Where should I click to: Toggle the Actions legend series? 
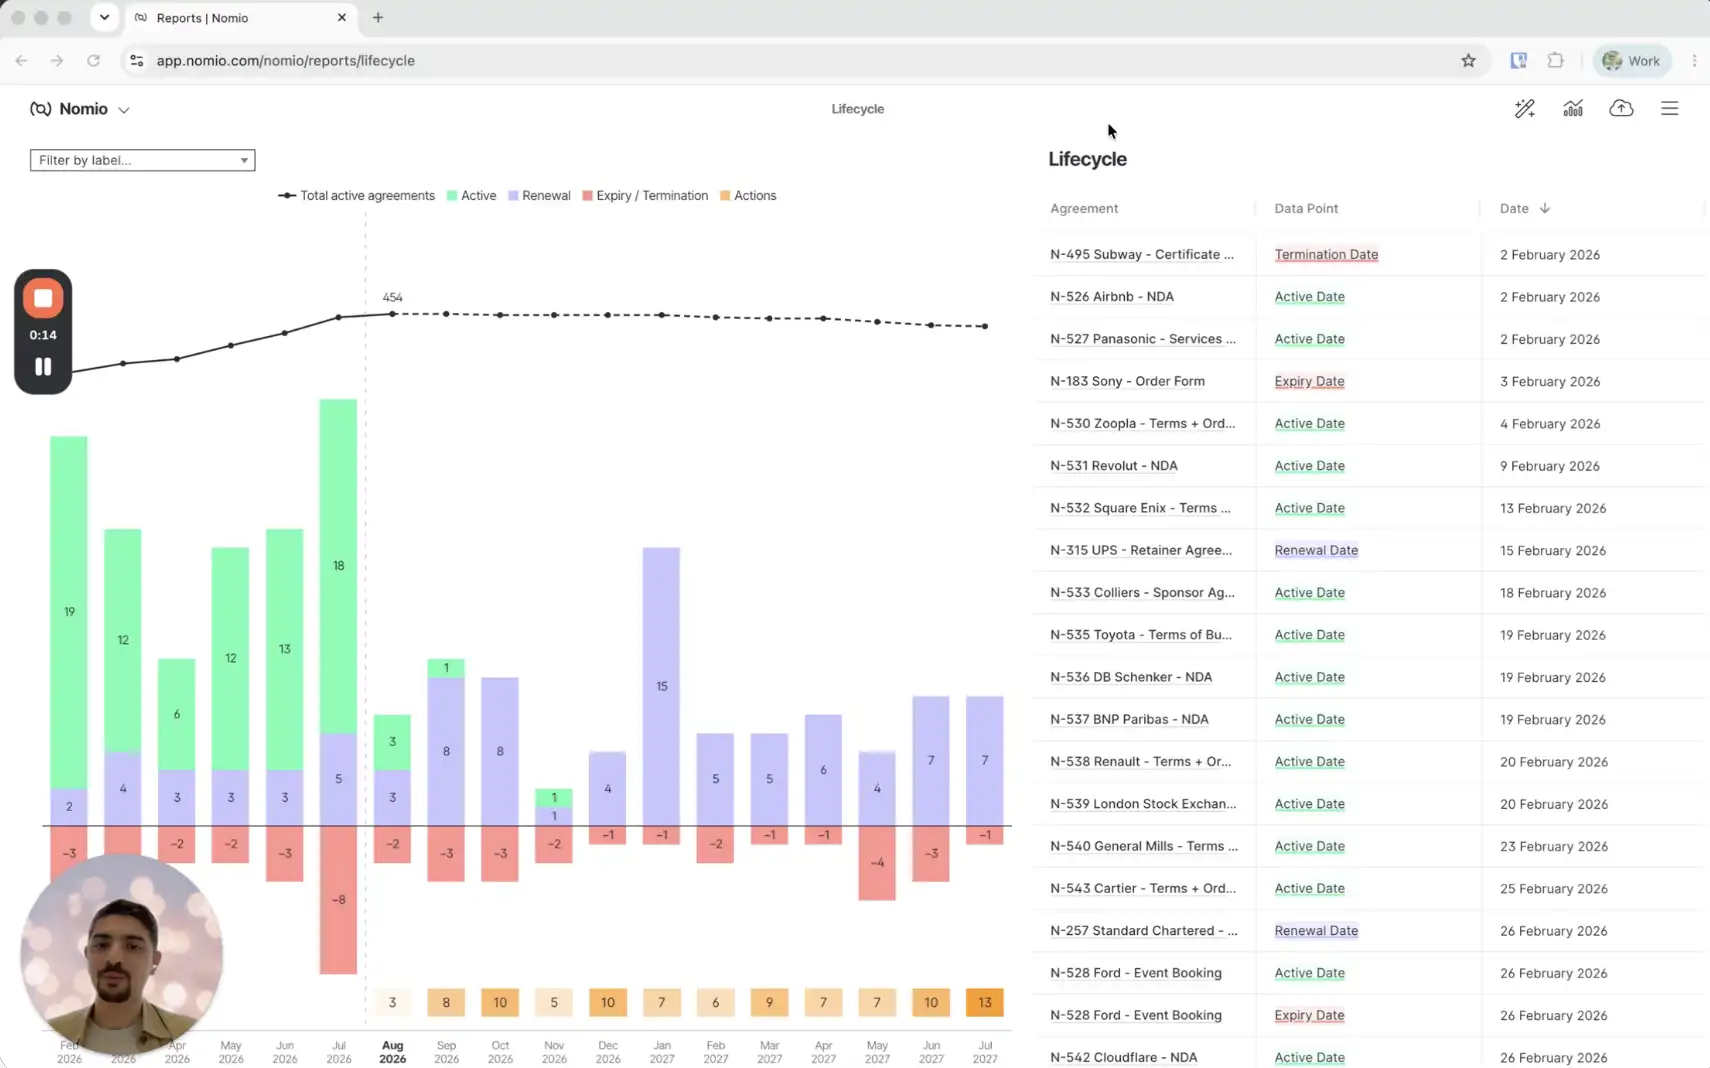[x=748, y=196]
